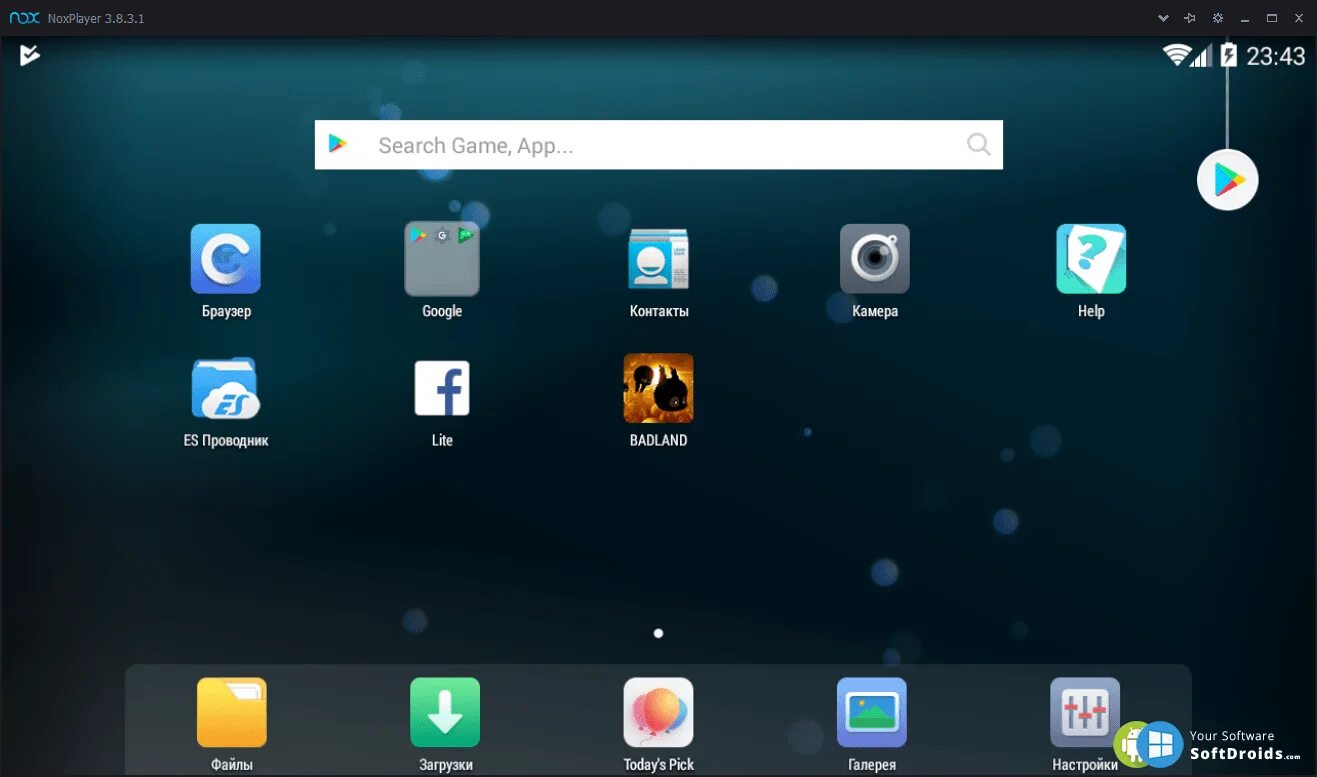Open the Камера app
The image size is (1317, 777).
tap(875, 259)
